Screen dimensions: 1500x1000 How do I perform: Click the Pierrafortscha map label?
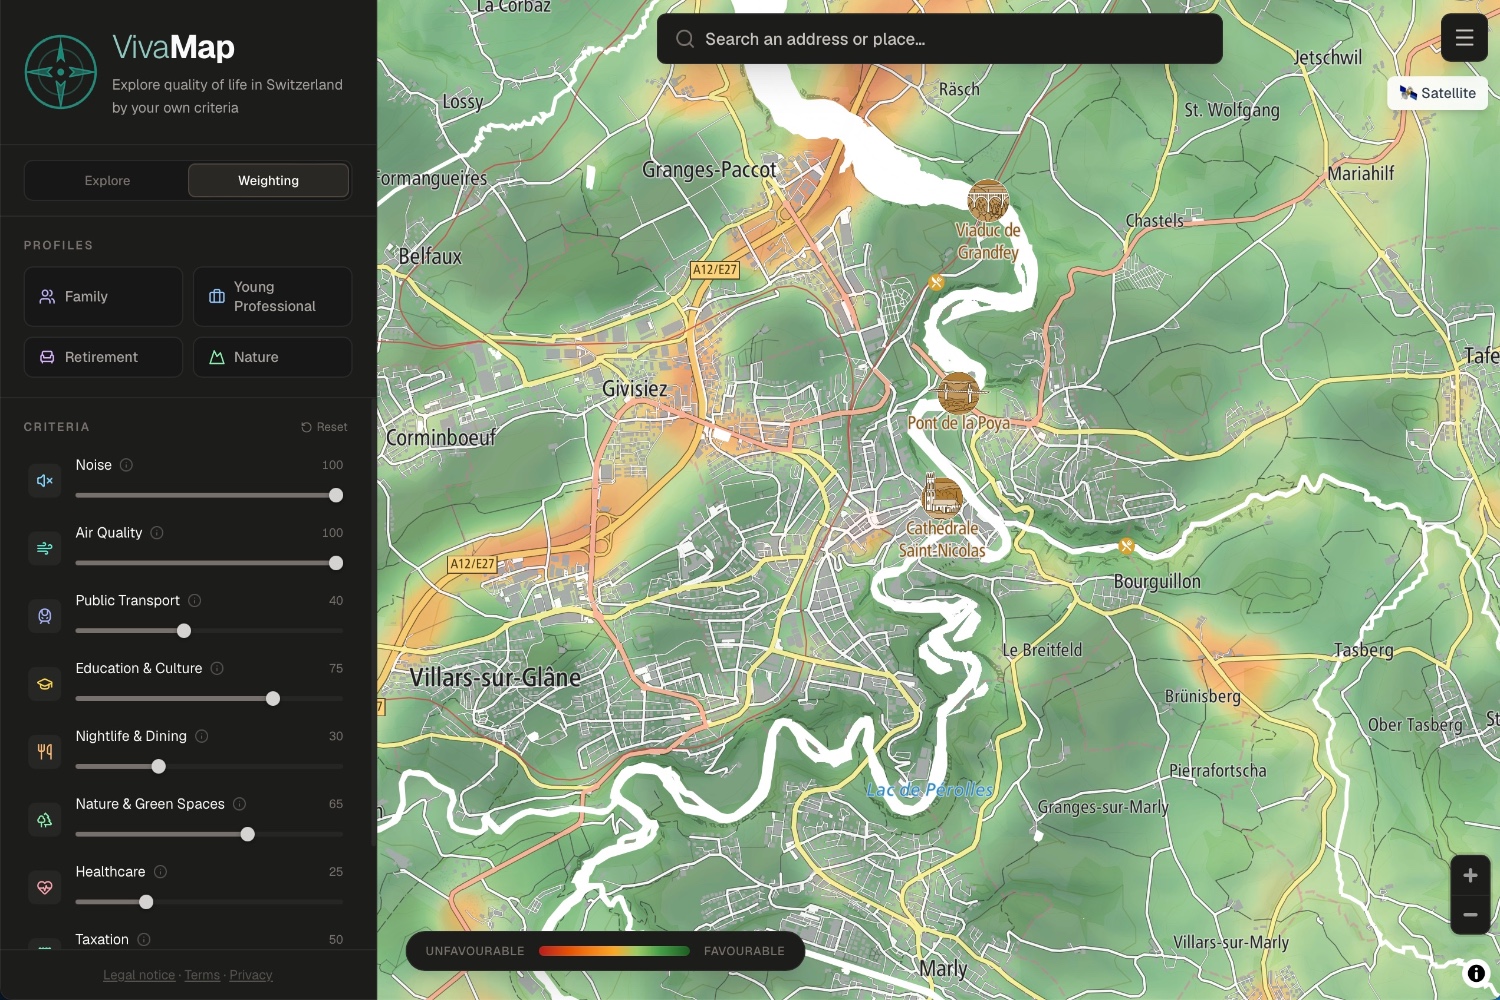pos(1218,771)
